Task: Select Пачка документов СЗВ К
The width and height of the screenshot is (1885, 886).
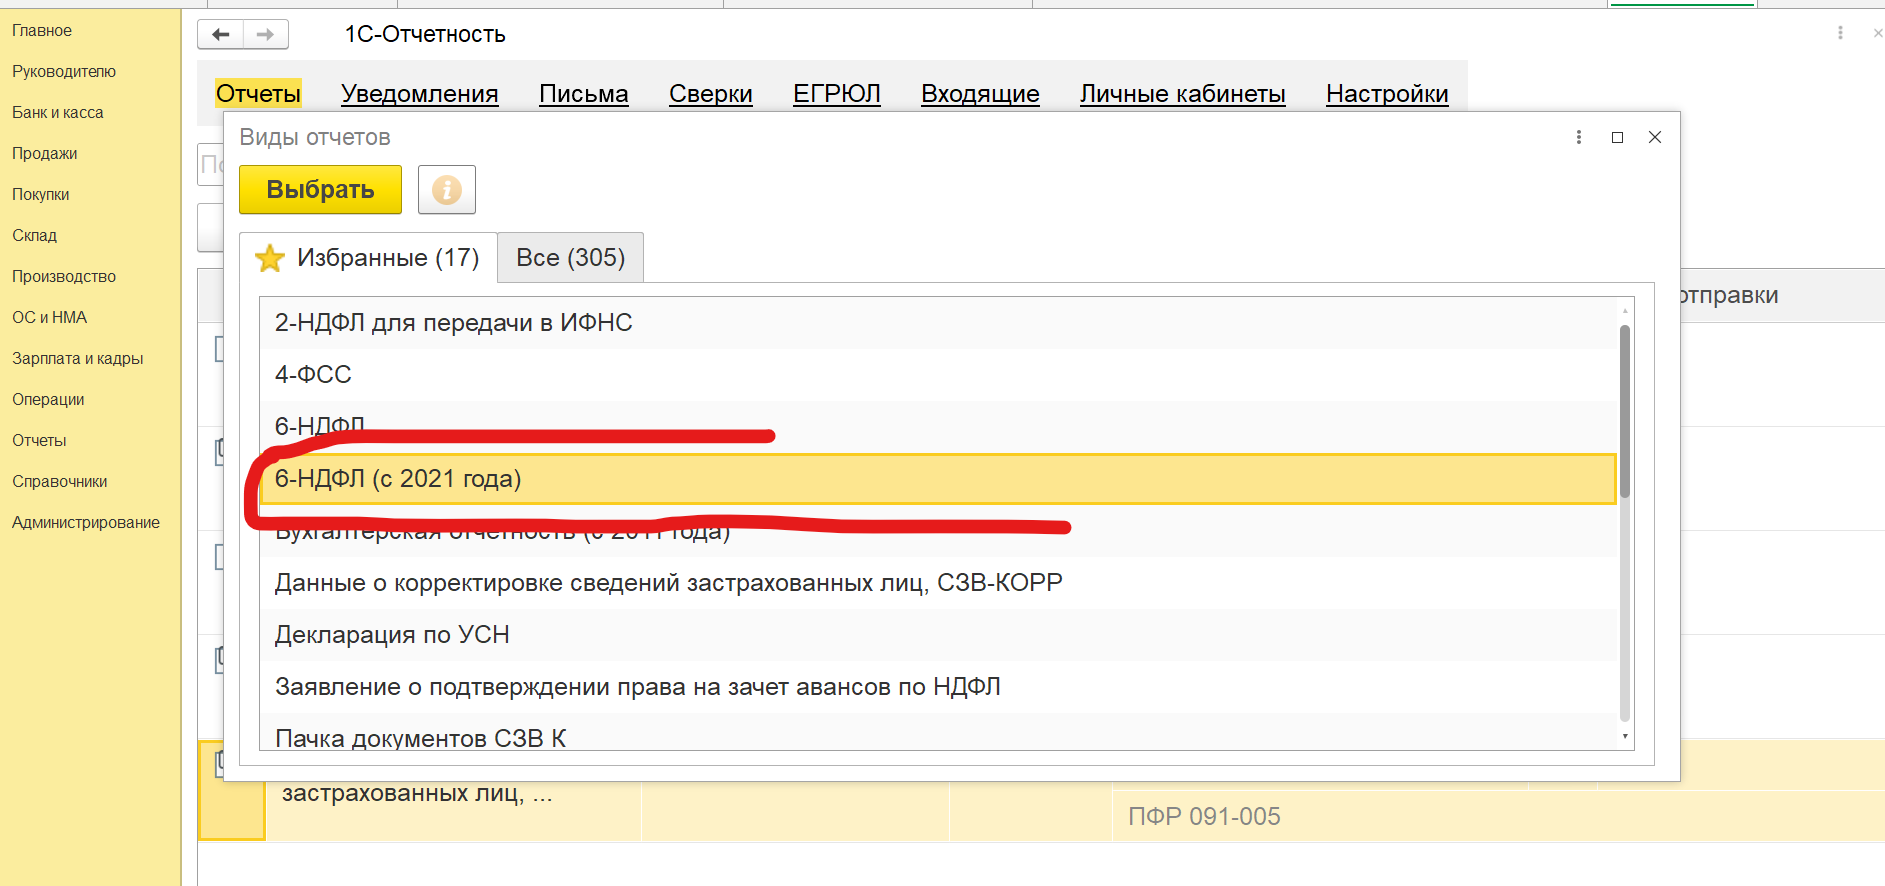Action: click(x=938, y=733)
